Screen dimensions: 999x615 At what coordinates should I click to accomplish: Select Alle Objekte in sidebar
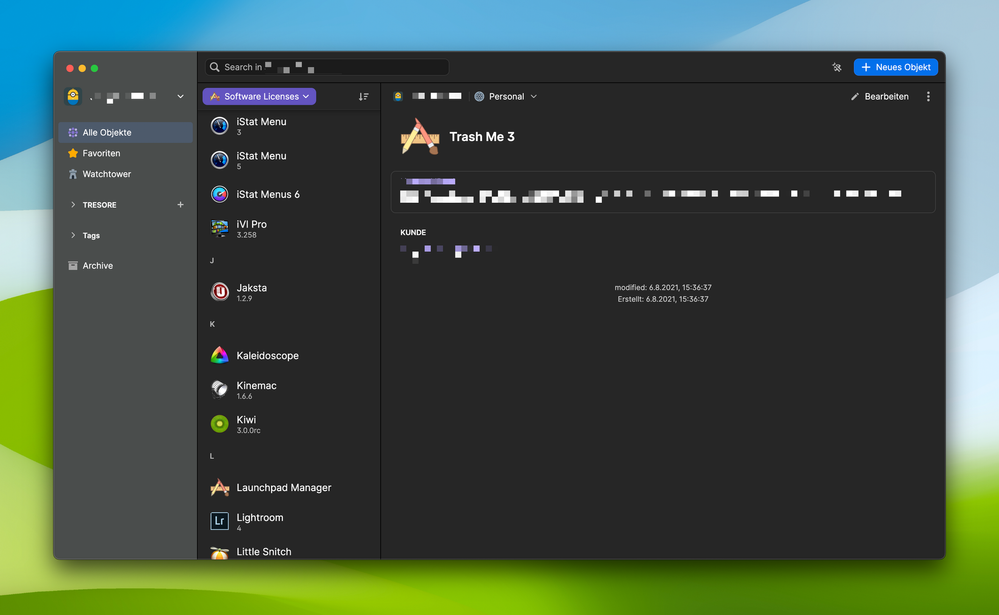(106, 132)
